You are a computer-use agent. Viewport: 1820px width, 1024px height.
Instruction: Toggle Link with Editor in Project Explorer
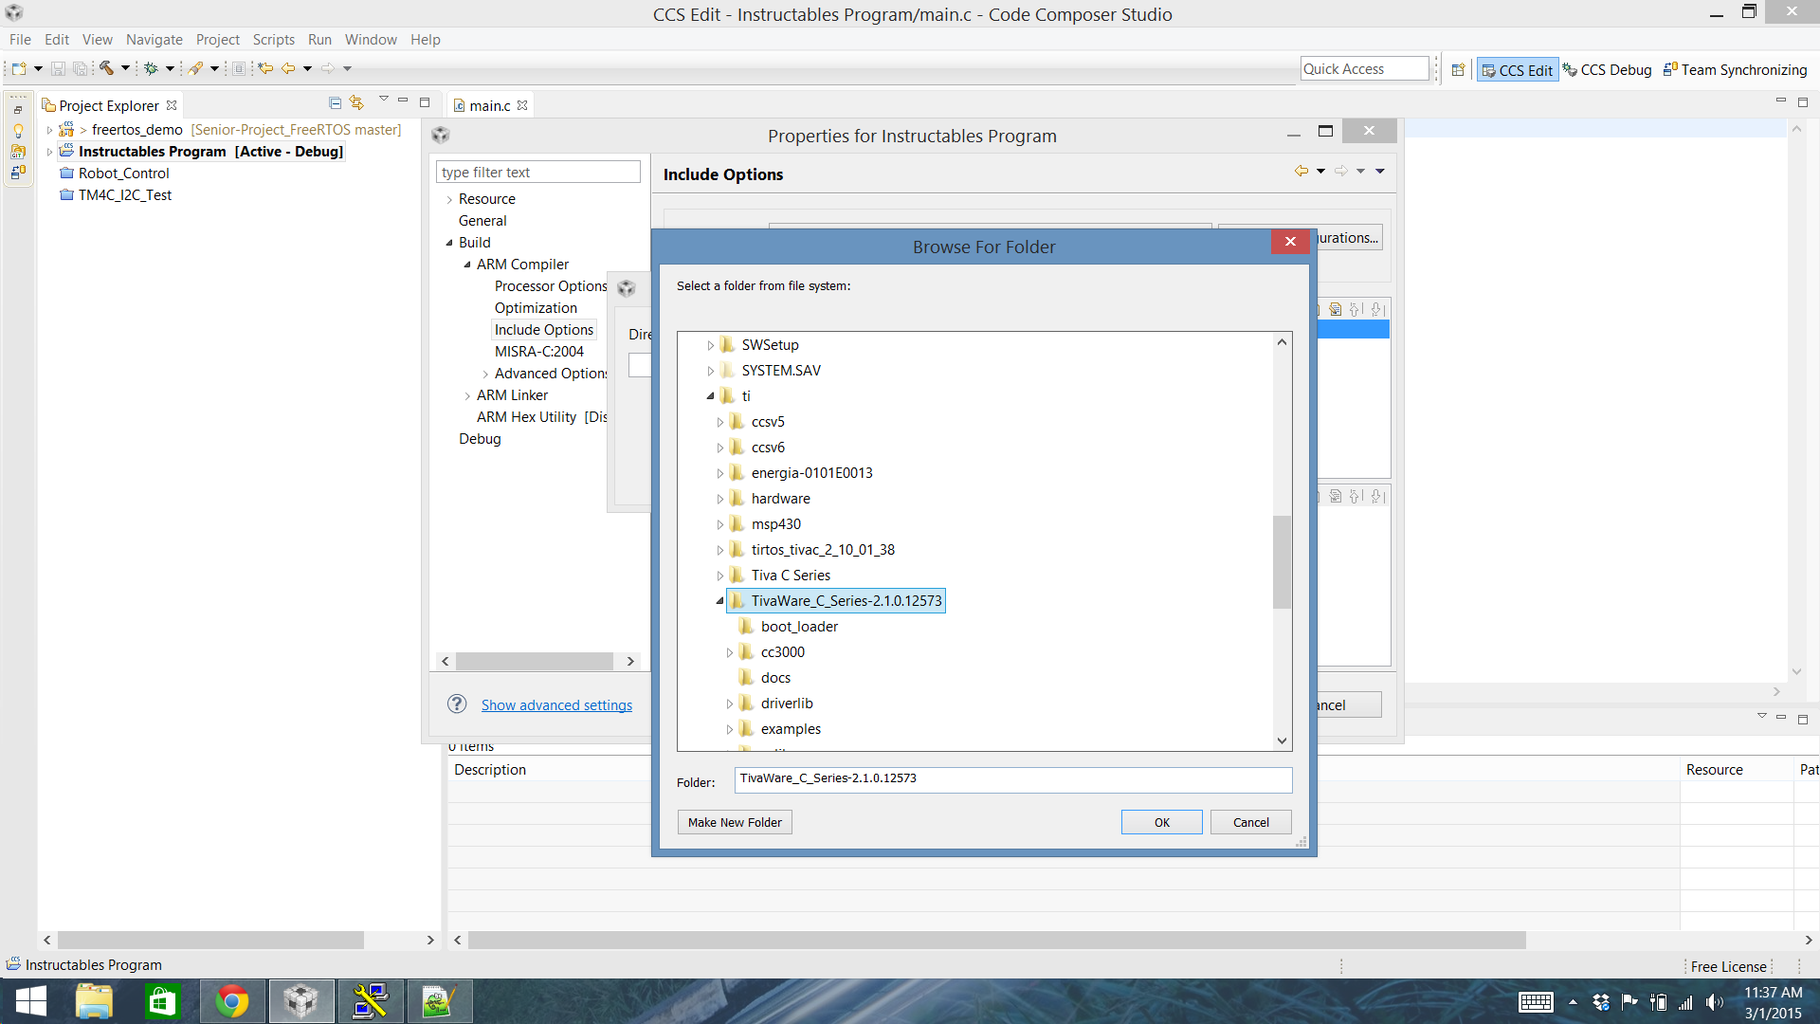click(x=357, y=103)
